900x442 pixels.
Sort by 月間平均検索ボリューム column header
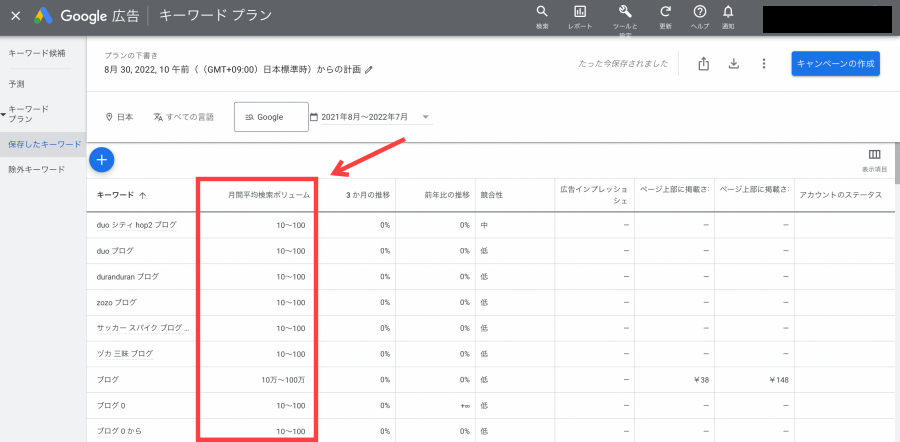[266, 195]
